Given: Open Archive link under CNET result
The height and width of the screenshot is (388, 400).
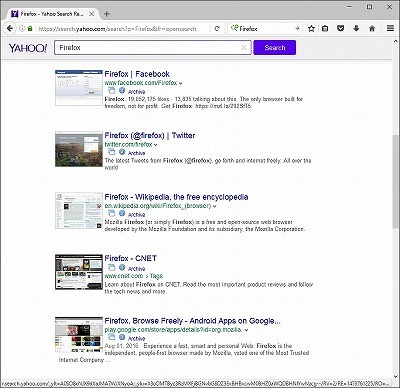Looking at the screenshot, I should 137,269.
